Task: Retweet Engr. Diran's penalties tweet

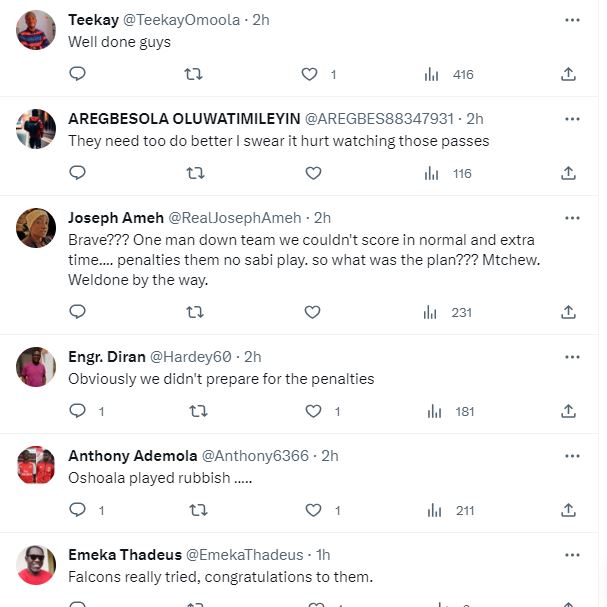Action: [x=198, y=411]
